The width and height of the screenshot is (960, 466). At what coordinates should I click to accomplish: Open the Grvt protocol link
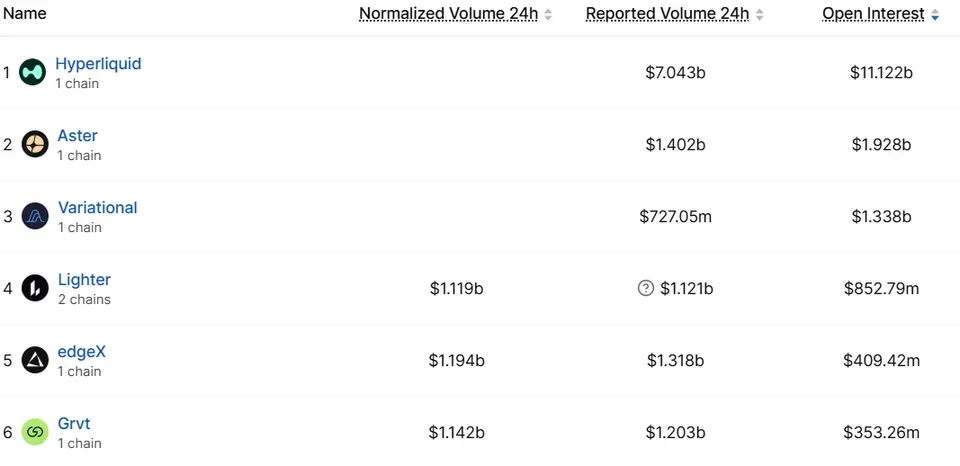[74, 423]
